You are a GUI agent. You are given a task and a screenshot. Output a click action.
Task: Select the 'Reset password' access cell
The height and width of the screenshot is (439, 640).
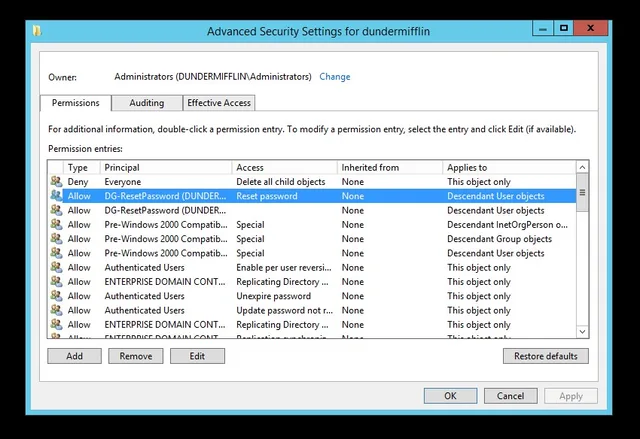point(267,196)
